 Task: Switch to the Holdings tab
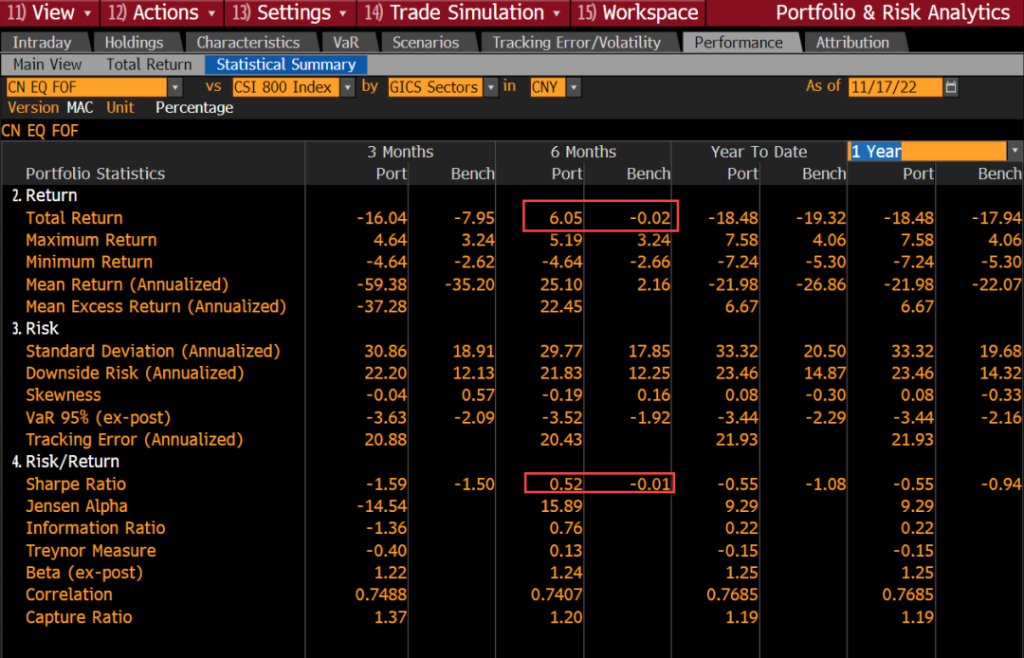[133, 42]
